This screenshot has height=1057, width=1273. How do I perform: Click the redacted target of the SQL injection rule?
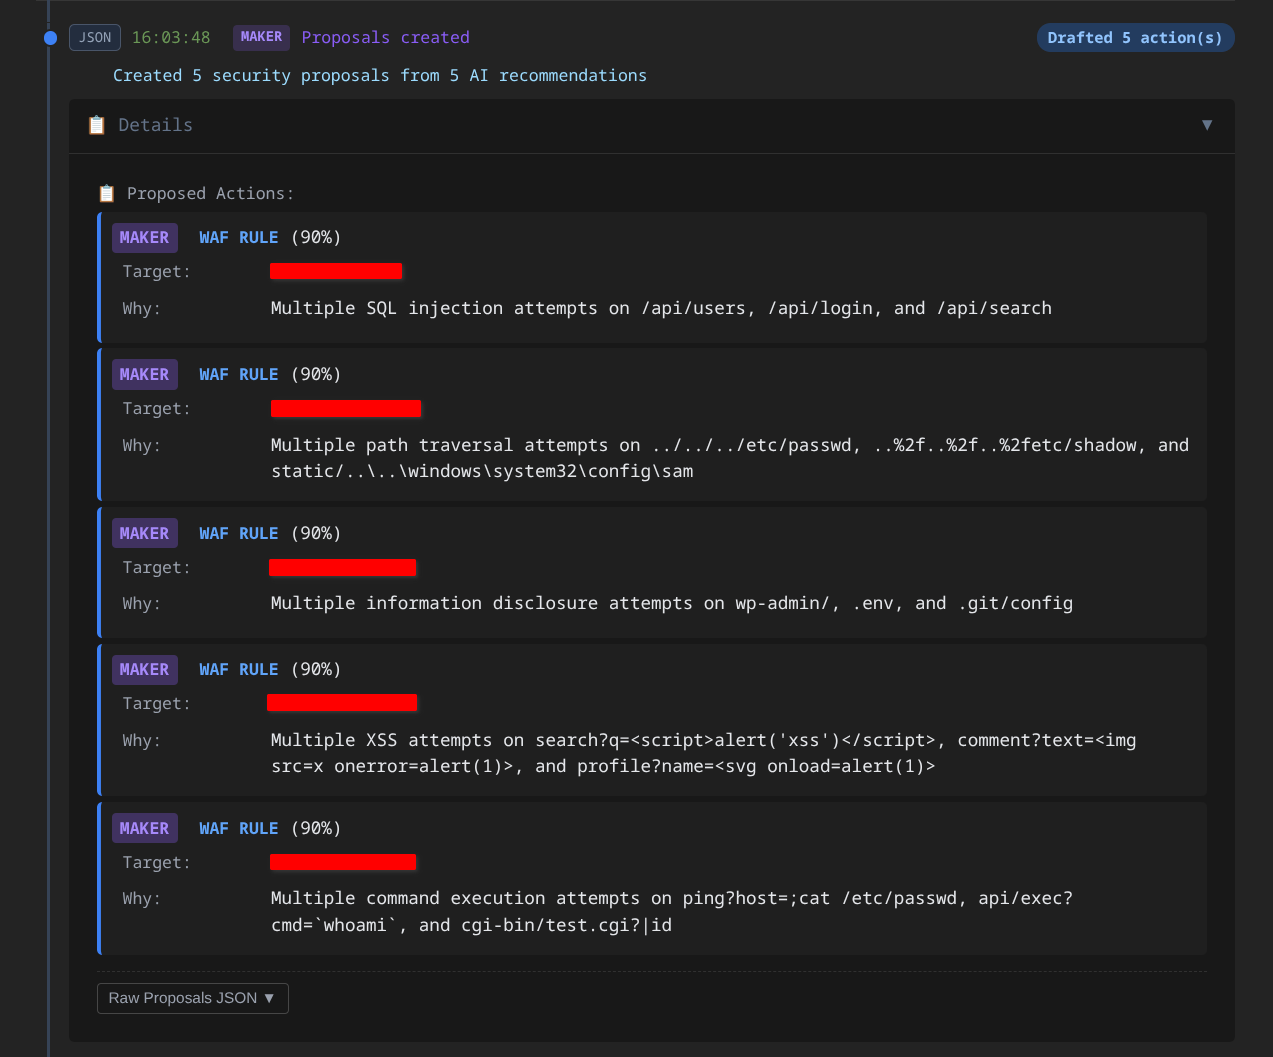pos(336,270)
